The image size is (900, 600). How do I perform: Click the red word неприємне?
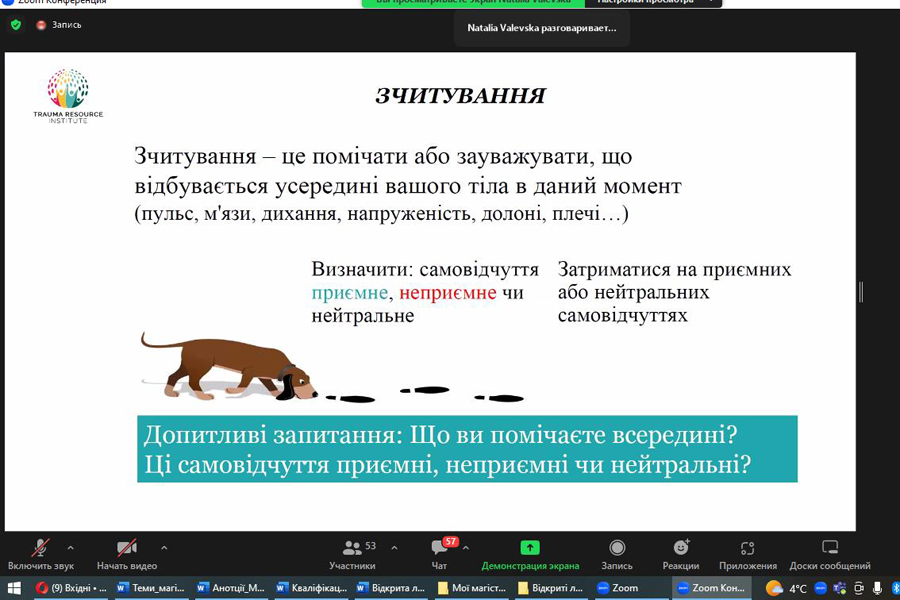(x=448, y=293)
